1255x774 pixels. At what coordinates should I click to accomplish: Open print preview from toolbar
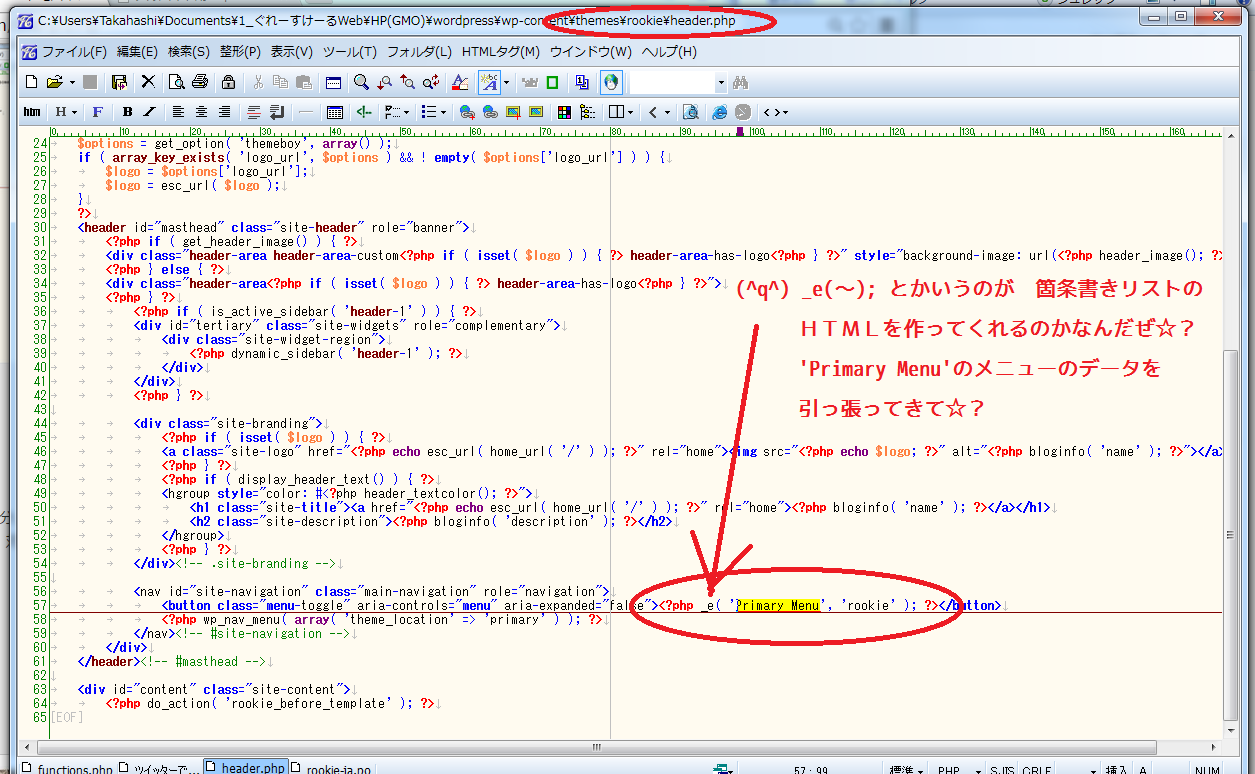coord(176,82)
